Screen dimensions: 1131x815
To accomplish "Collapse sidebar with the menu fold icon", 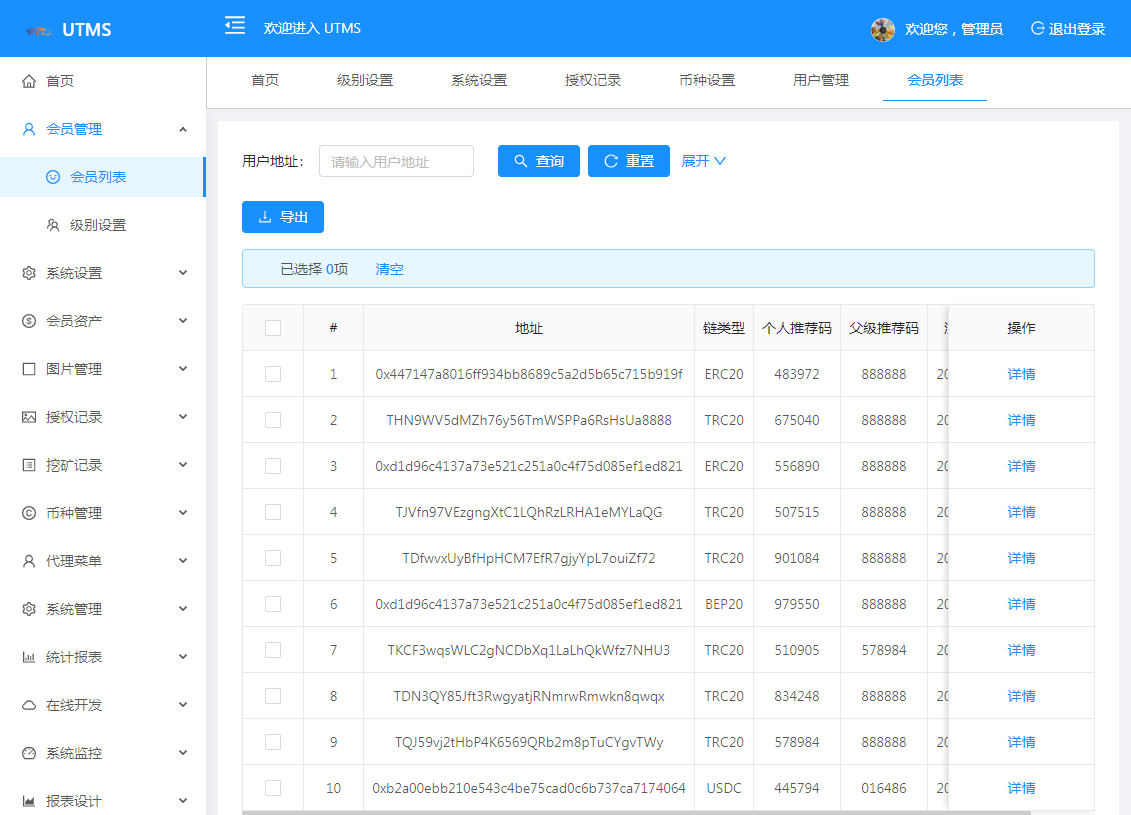I will (234, 26).
